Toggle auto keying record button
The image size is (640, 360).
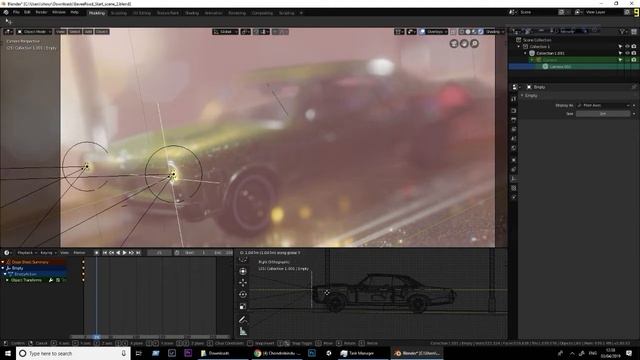[x=96, y=253]
